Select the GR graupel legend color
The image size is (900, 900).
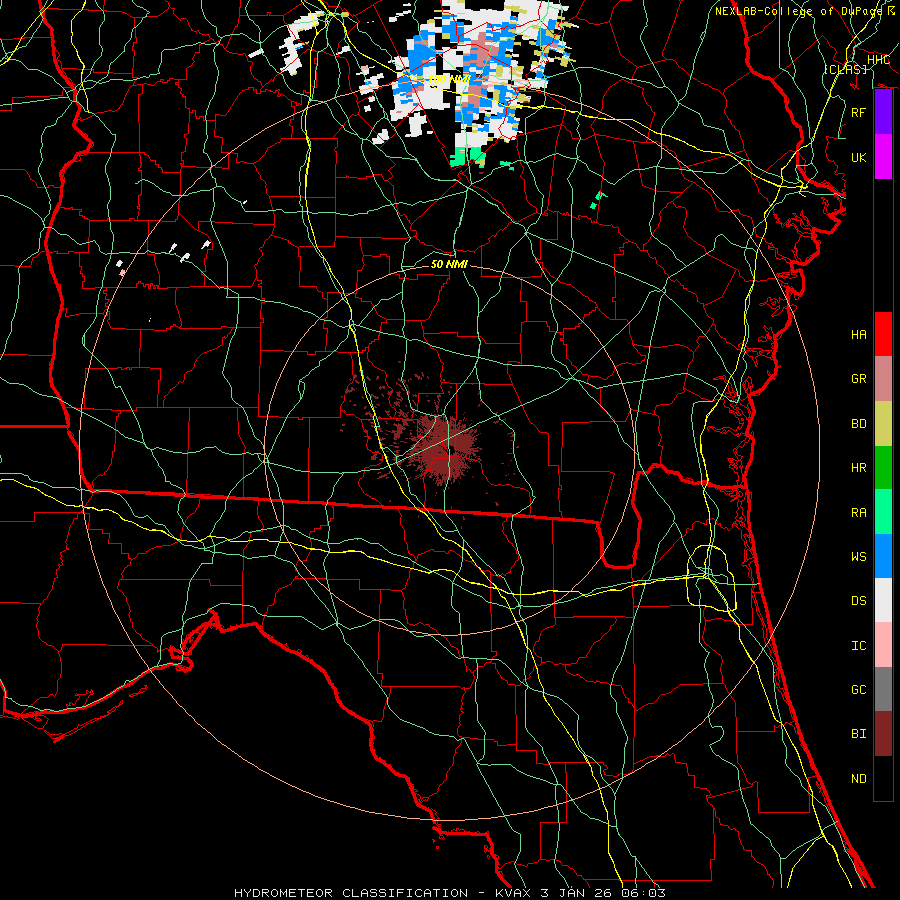click(883, 379)
